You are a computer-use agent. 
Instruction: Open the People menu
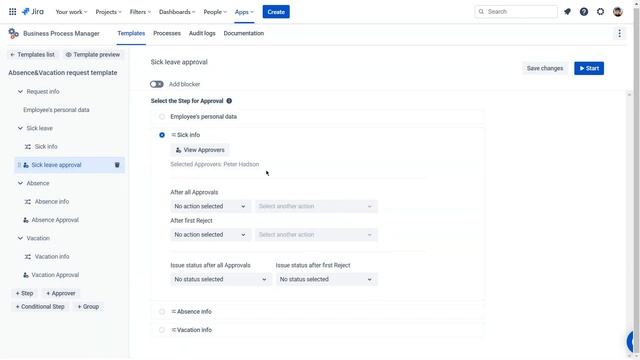tap(215, 12)
